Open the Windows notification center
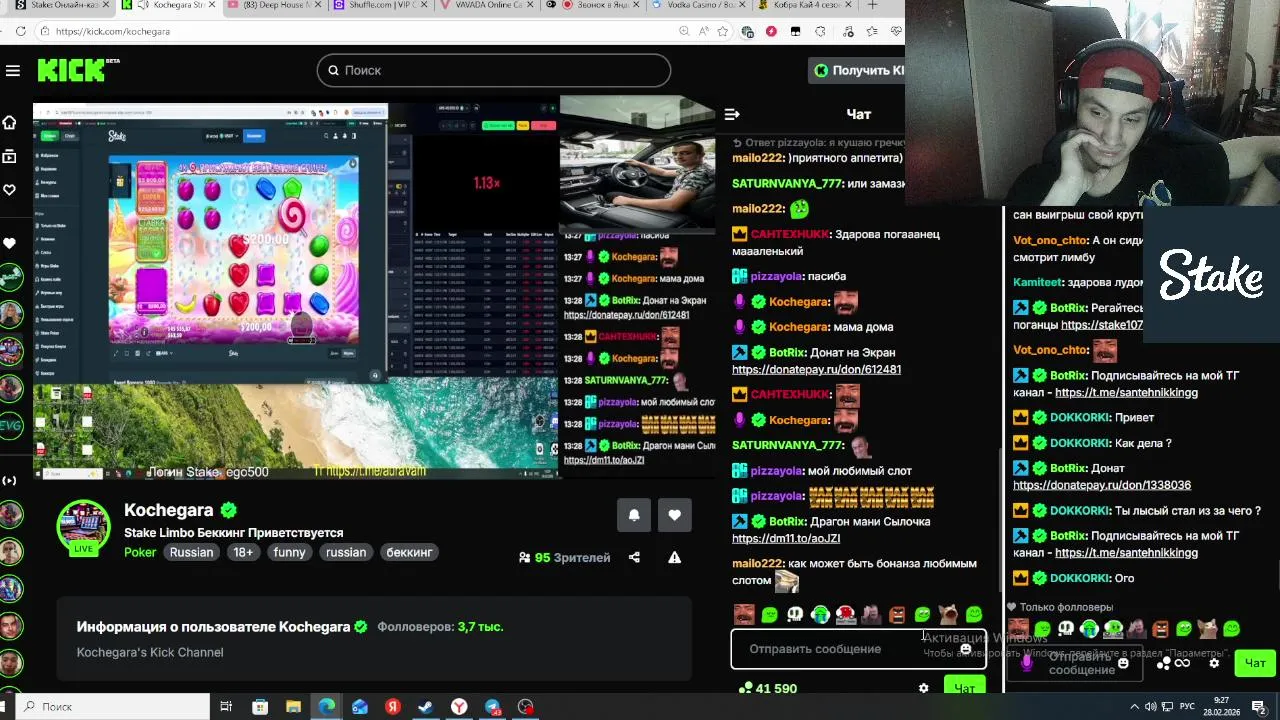This screenshot has height=720, width=1280. [1259, 707]
